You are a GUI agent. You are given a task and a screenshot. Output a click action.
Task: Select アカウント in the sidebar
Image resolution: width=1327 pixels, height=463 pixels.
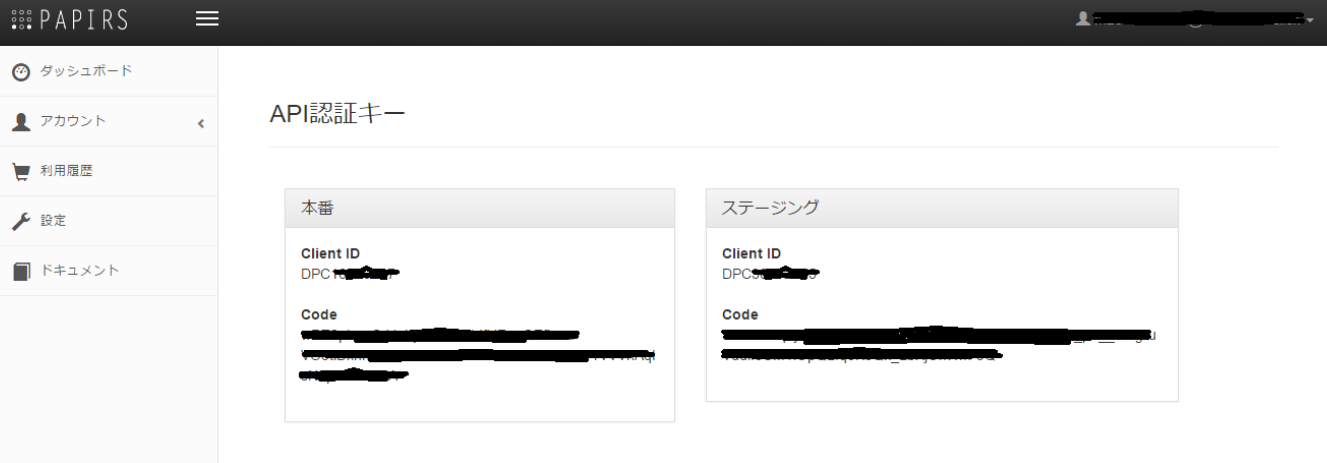[73, 121]
